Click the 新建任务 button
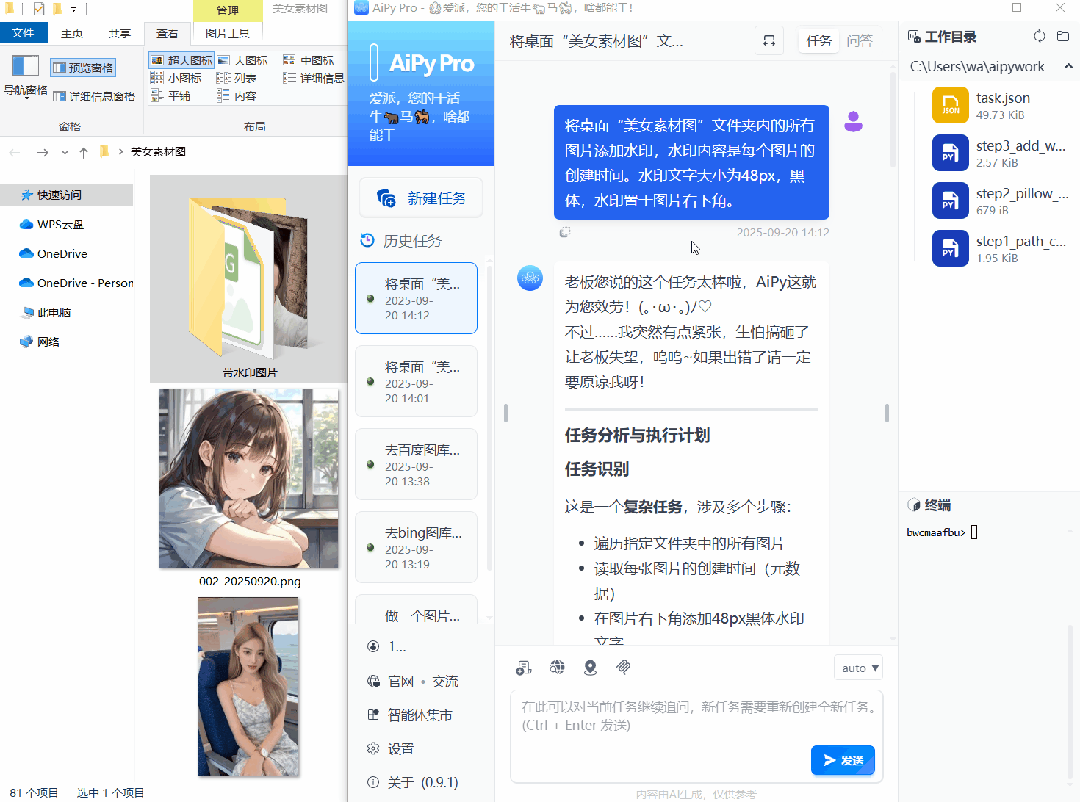 coord(421,197)
